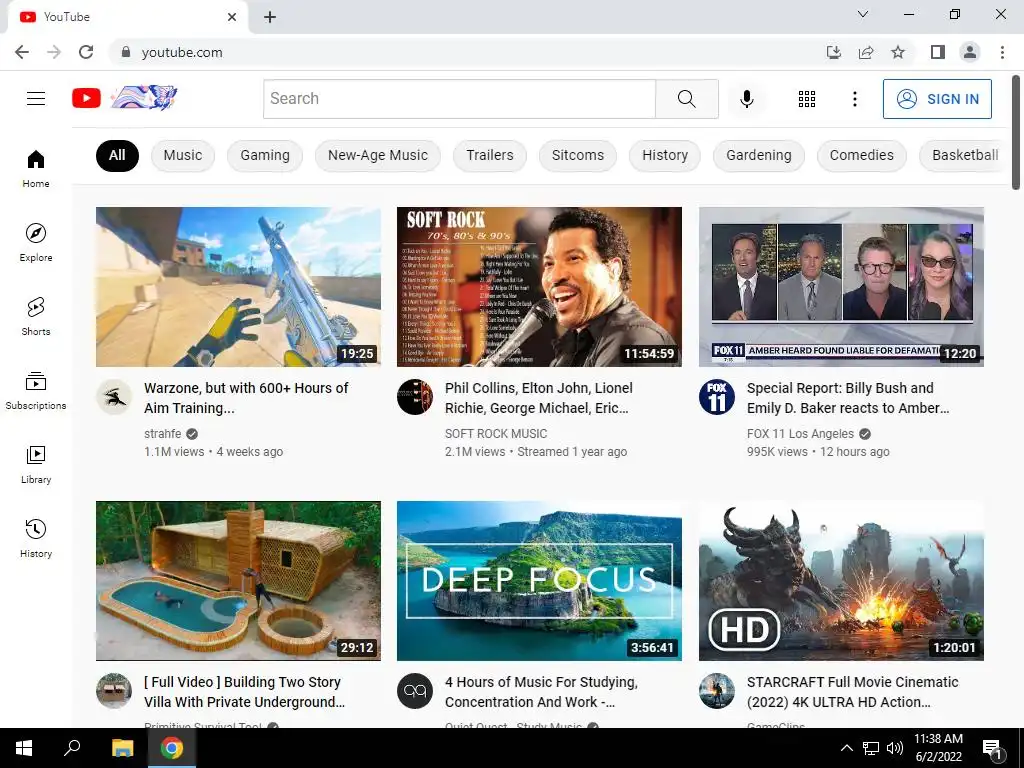Image resolution: width=1024 pixels, height=768 pixels.
Task: Open SOFT ROCK MUSIC channel avatar
Action: tap(415, 396)
